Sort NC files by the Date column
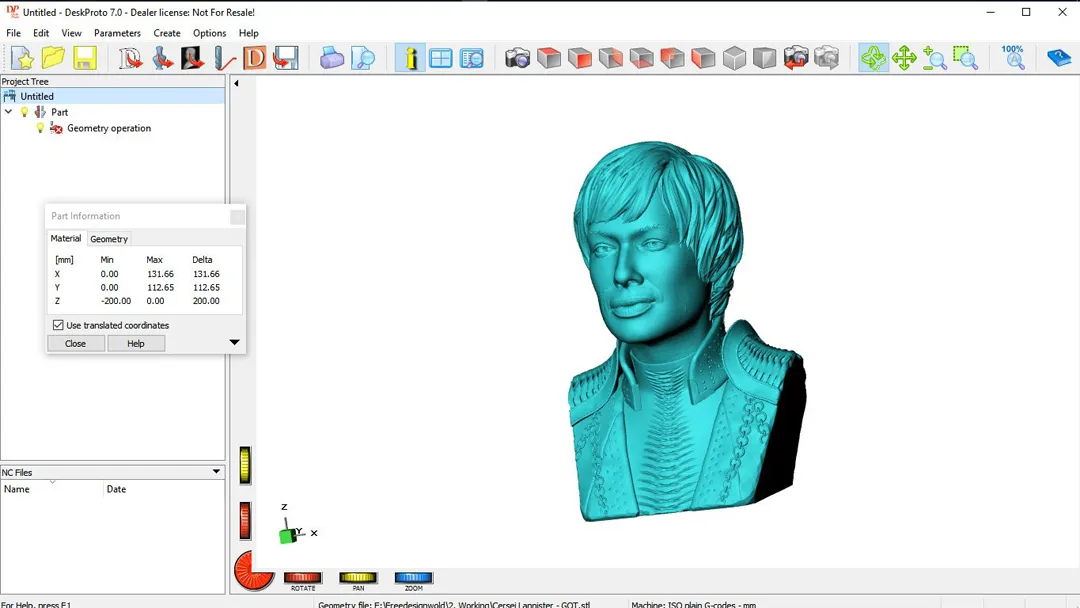The image size is (1080, 608). point(164,489)
